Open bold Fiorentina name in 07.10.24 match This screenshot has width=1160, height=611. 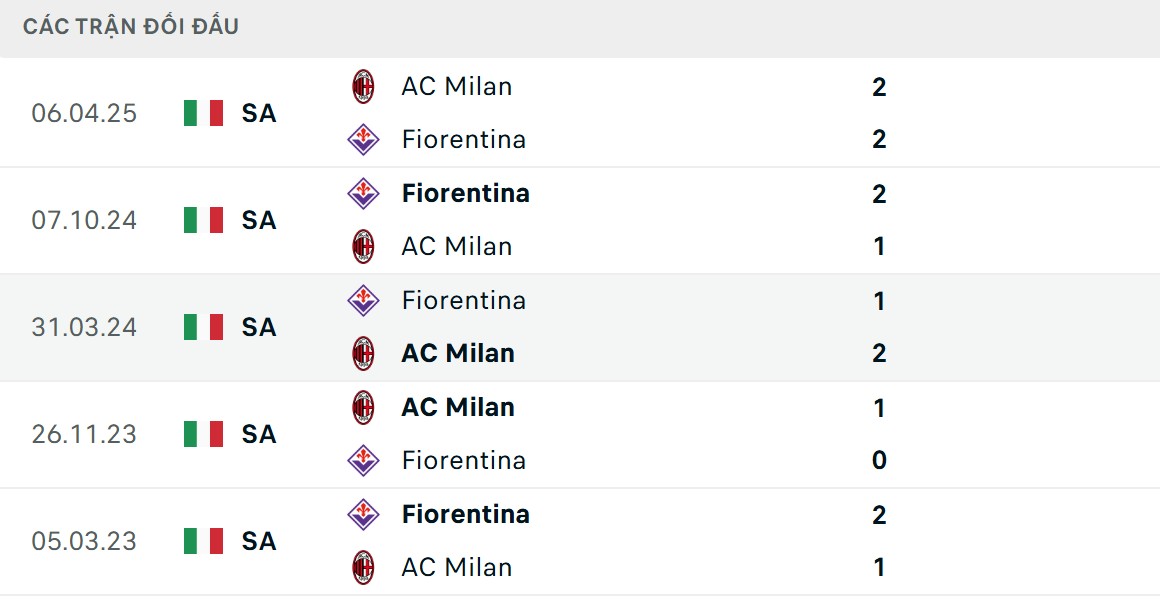465,193
